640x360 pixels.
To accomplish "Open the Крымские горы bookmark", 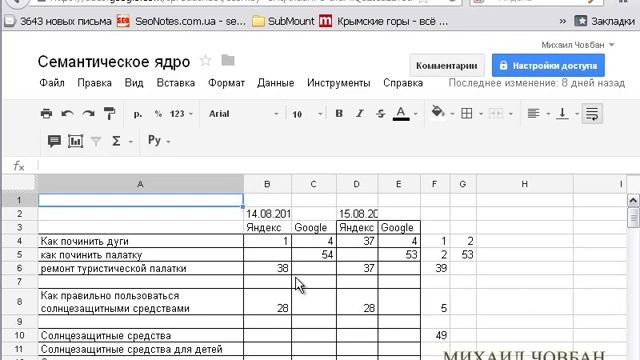I will pos(384,21).
